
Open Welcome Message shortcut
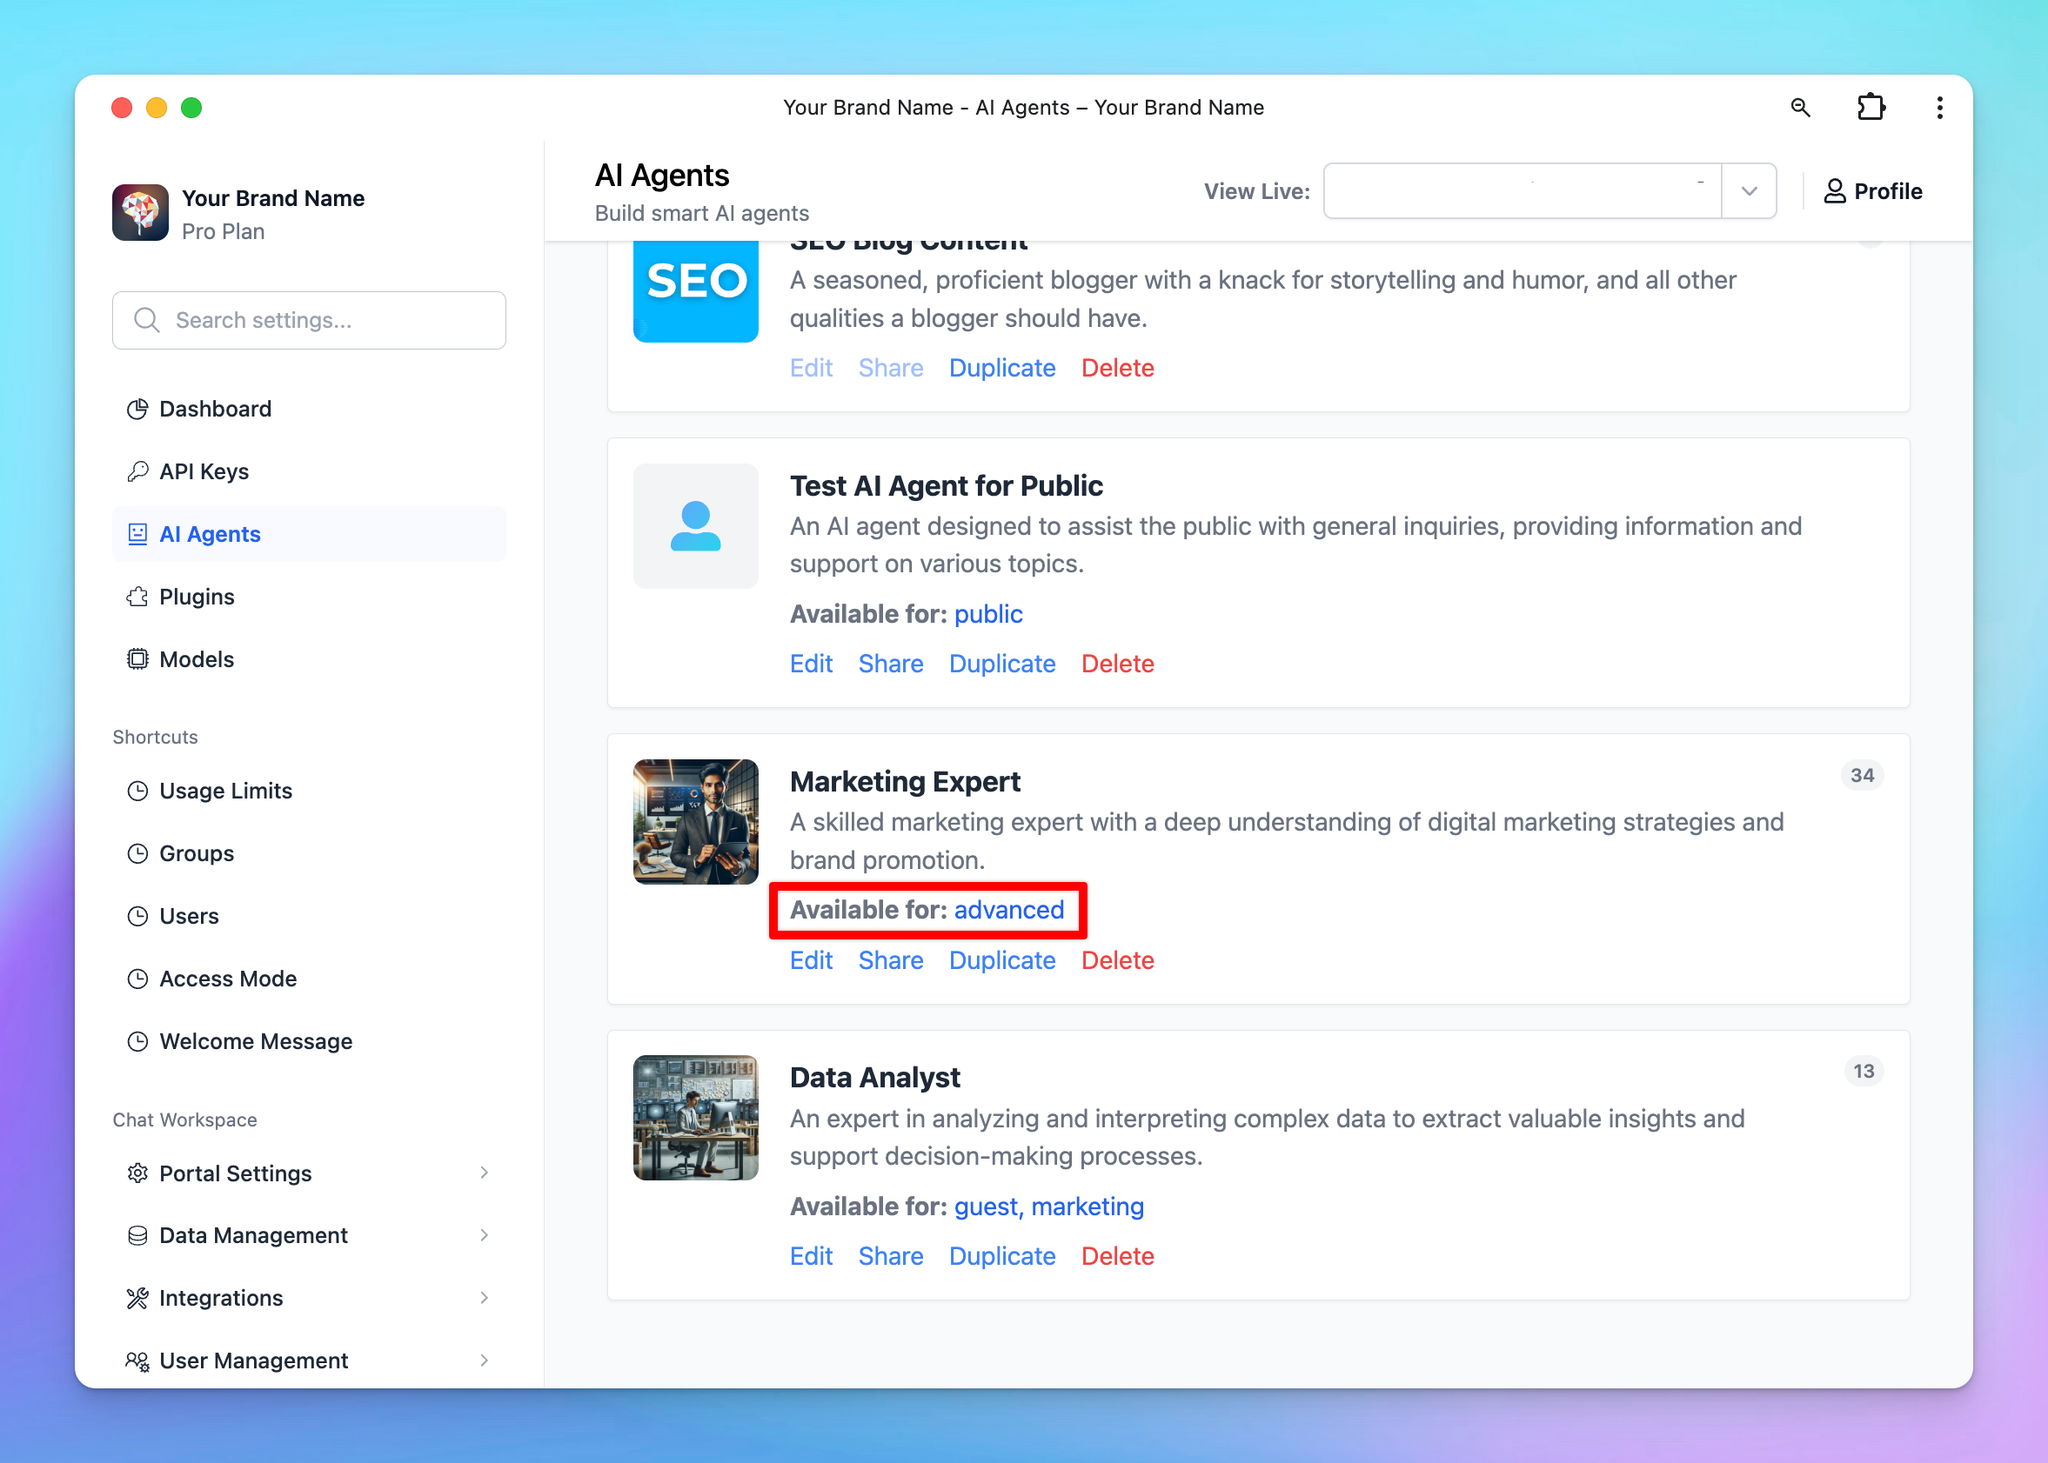click(309, 1041)
